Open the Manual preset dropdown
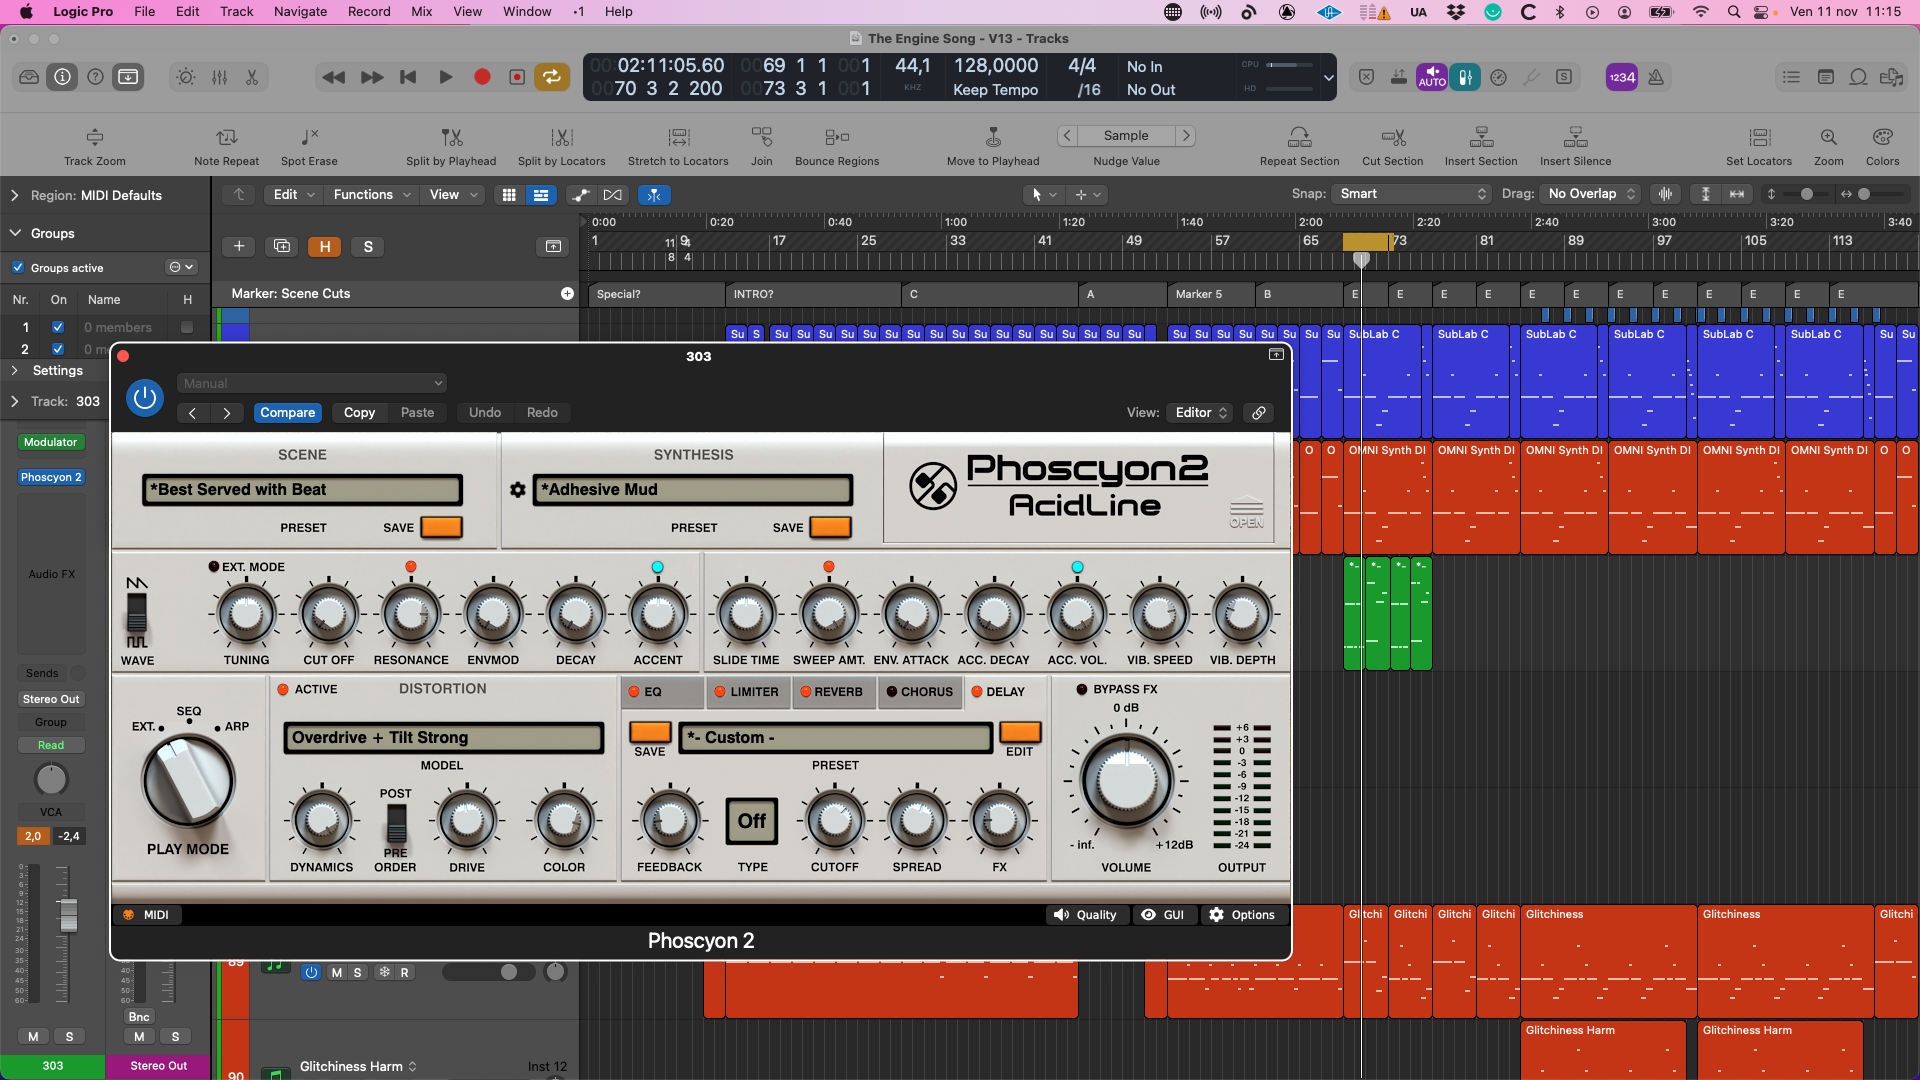 pos(312,384)
